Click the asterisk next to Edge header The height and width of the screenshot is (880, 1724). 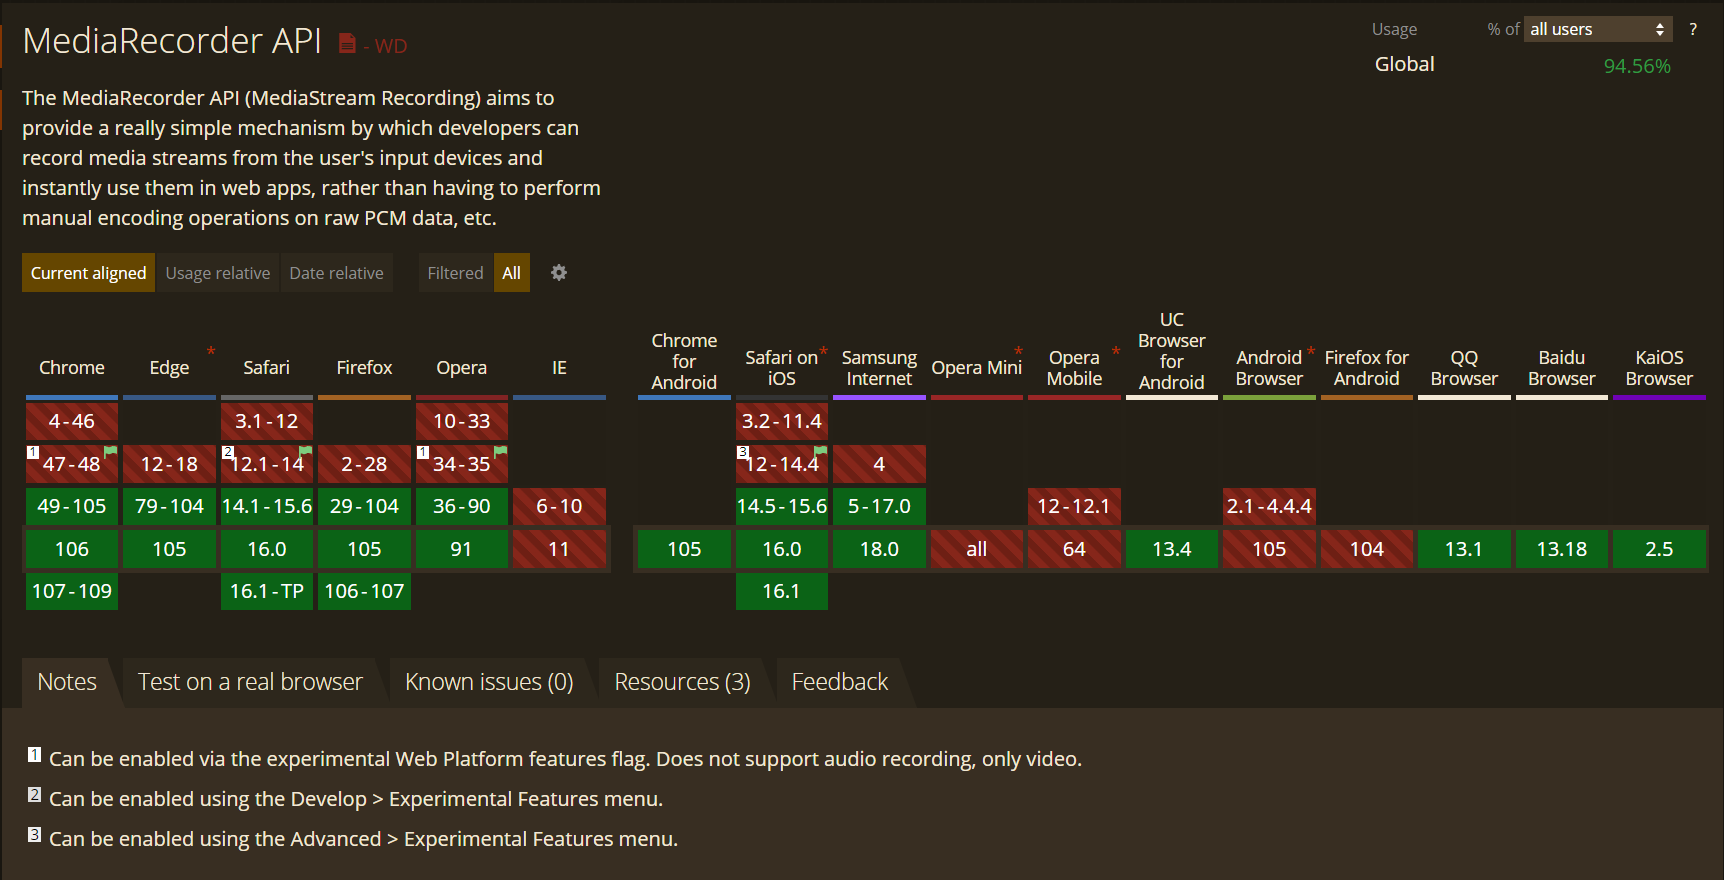point(211,351)
